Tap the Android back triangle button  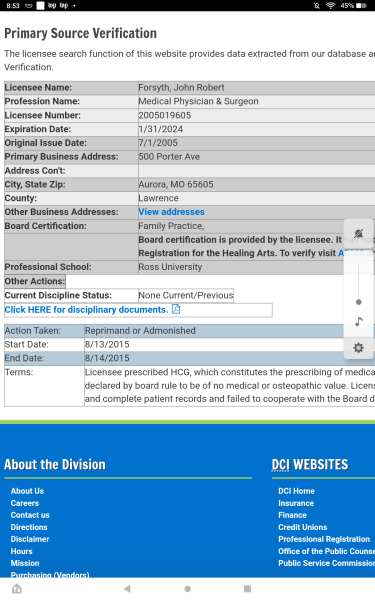[x=127, y=589]
